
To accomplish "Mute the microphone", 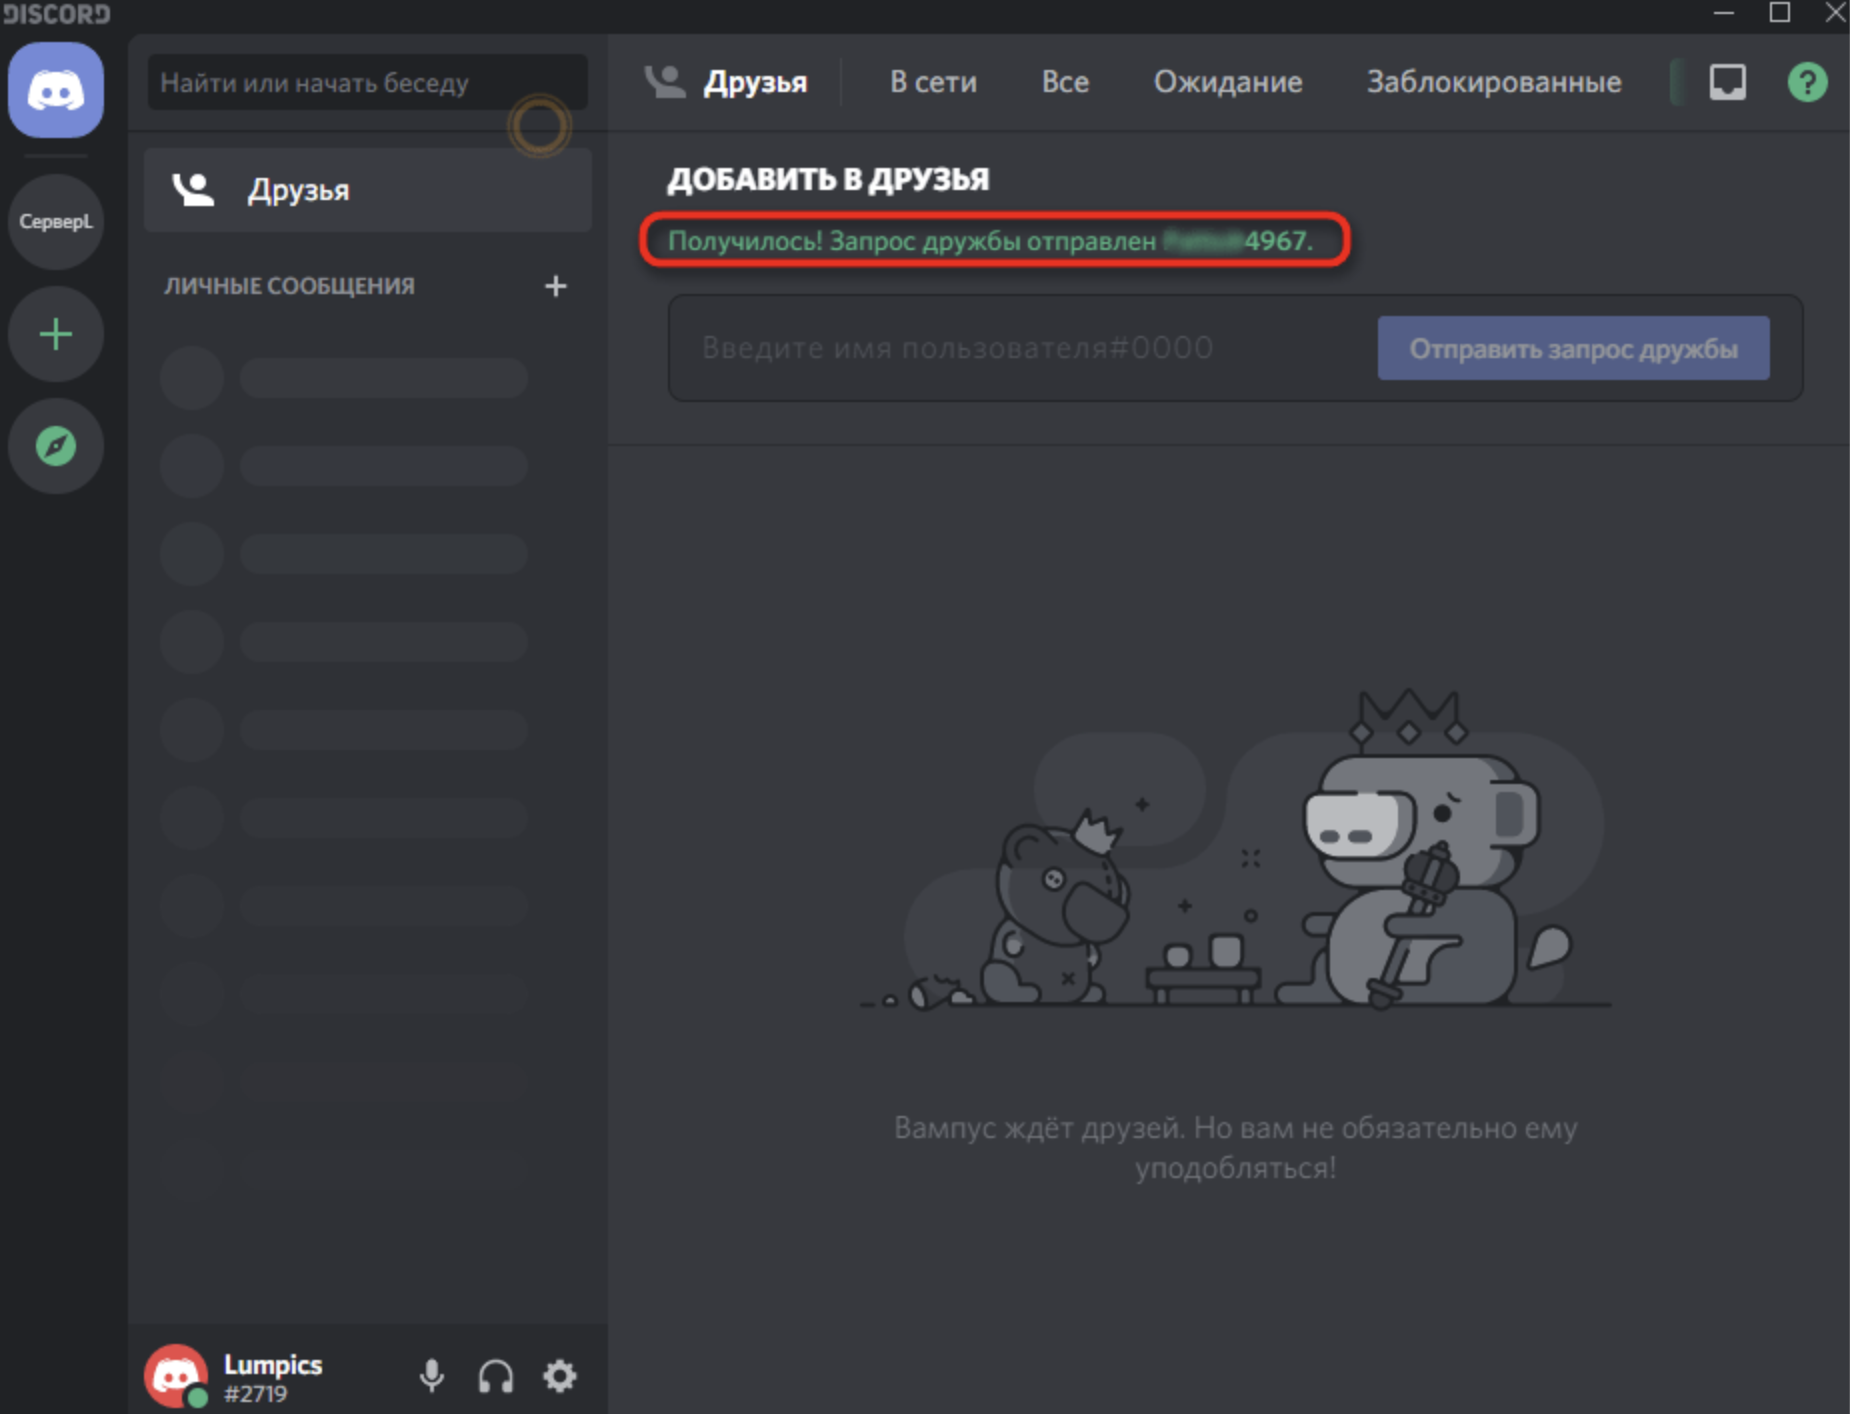I will (x=432, y=1376).
